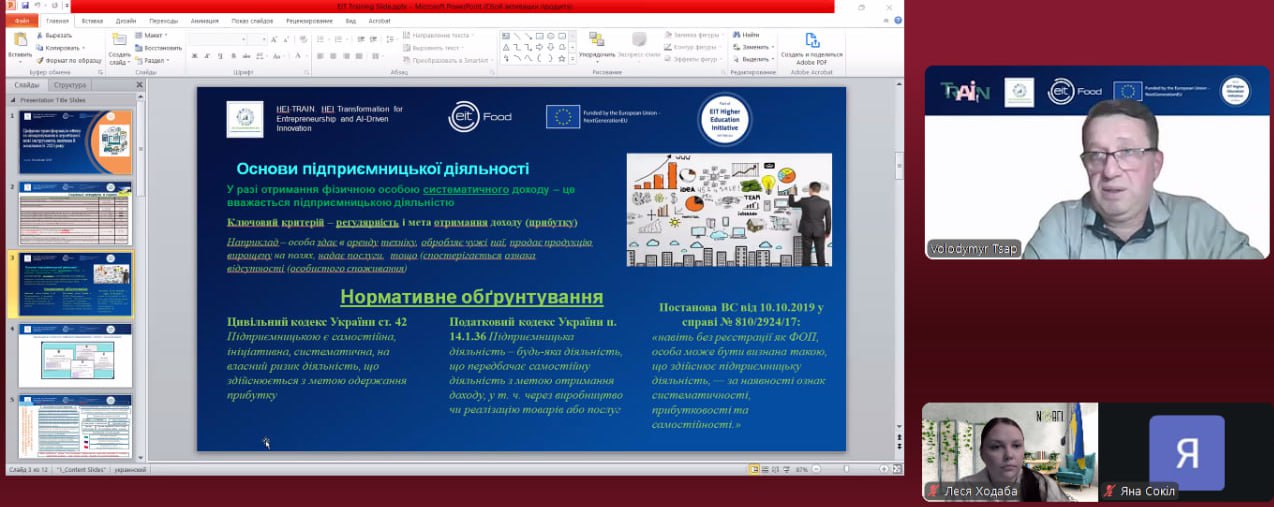Viewport: 1274px width, 507px height.
Task: Expand the shapes gallery with More arrow
Action: pos(573,59)
